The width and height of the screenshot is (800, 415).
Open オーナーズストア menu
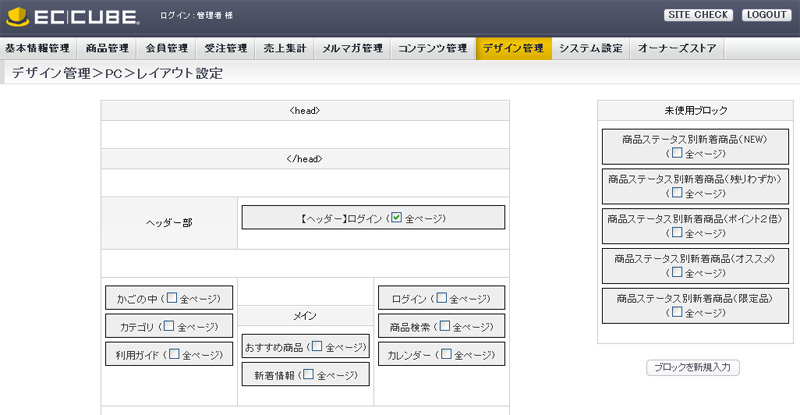[677, 48]
